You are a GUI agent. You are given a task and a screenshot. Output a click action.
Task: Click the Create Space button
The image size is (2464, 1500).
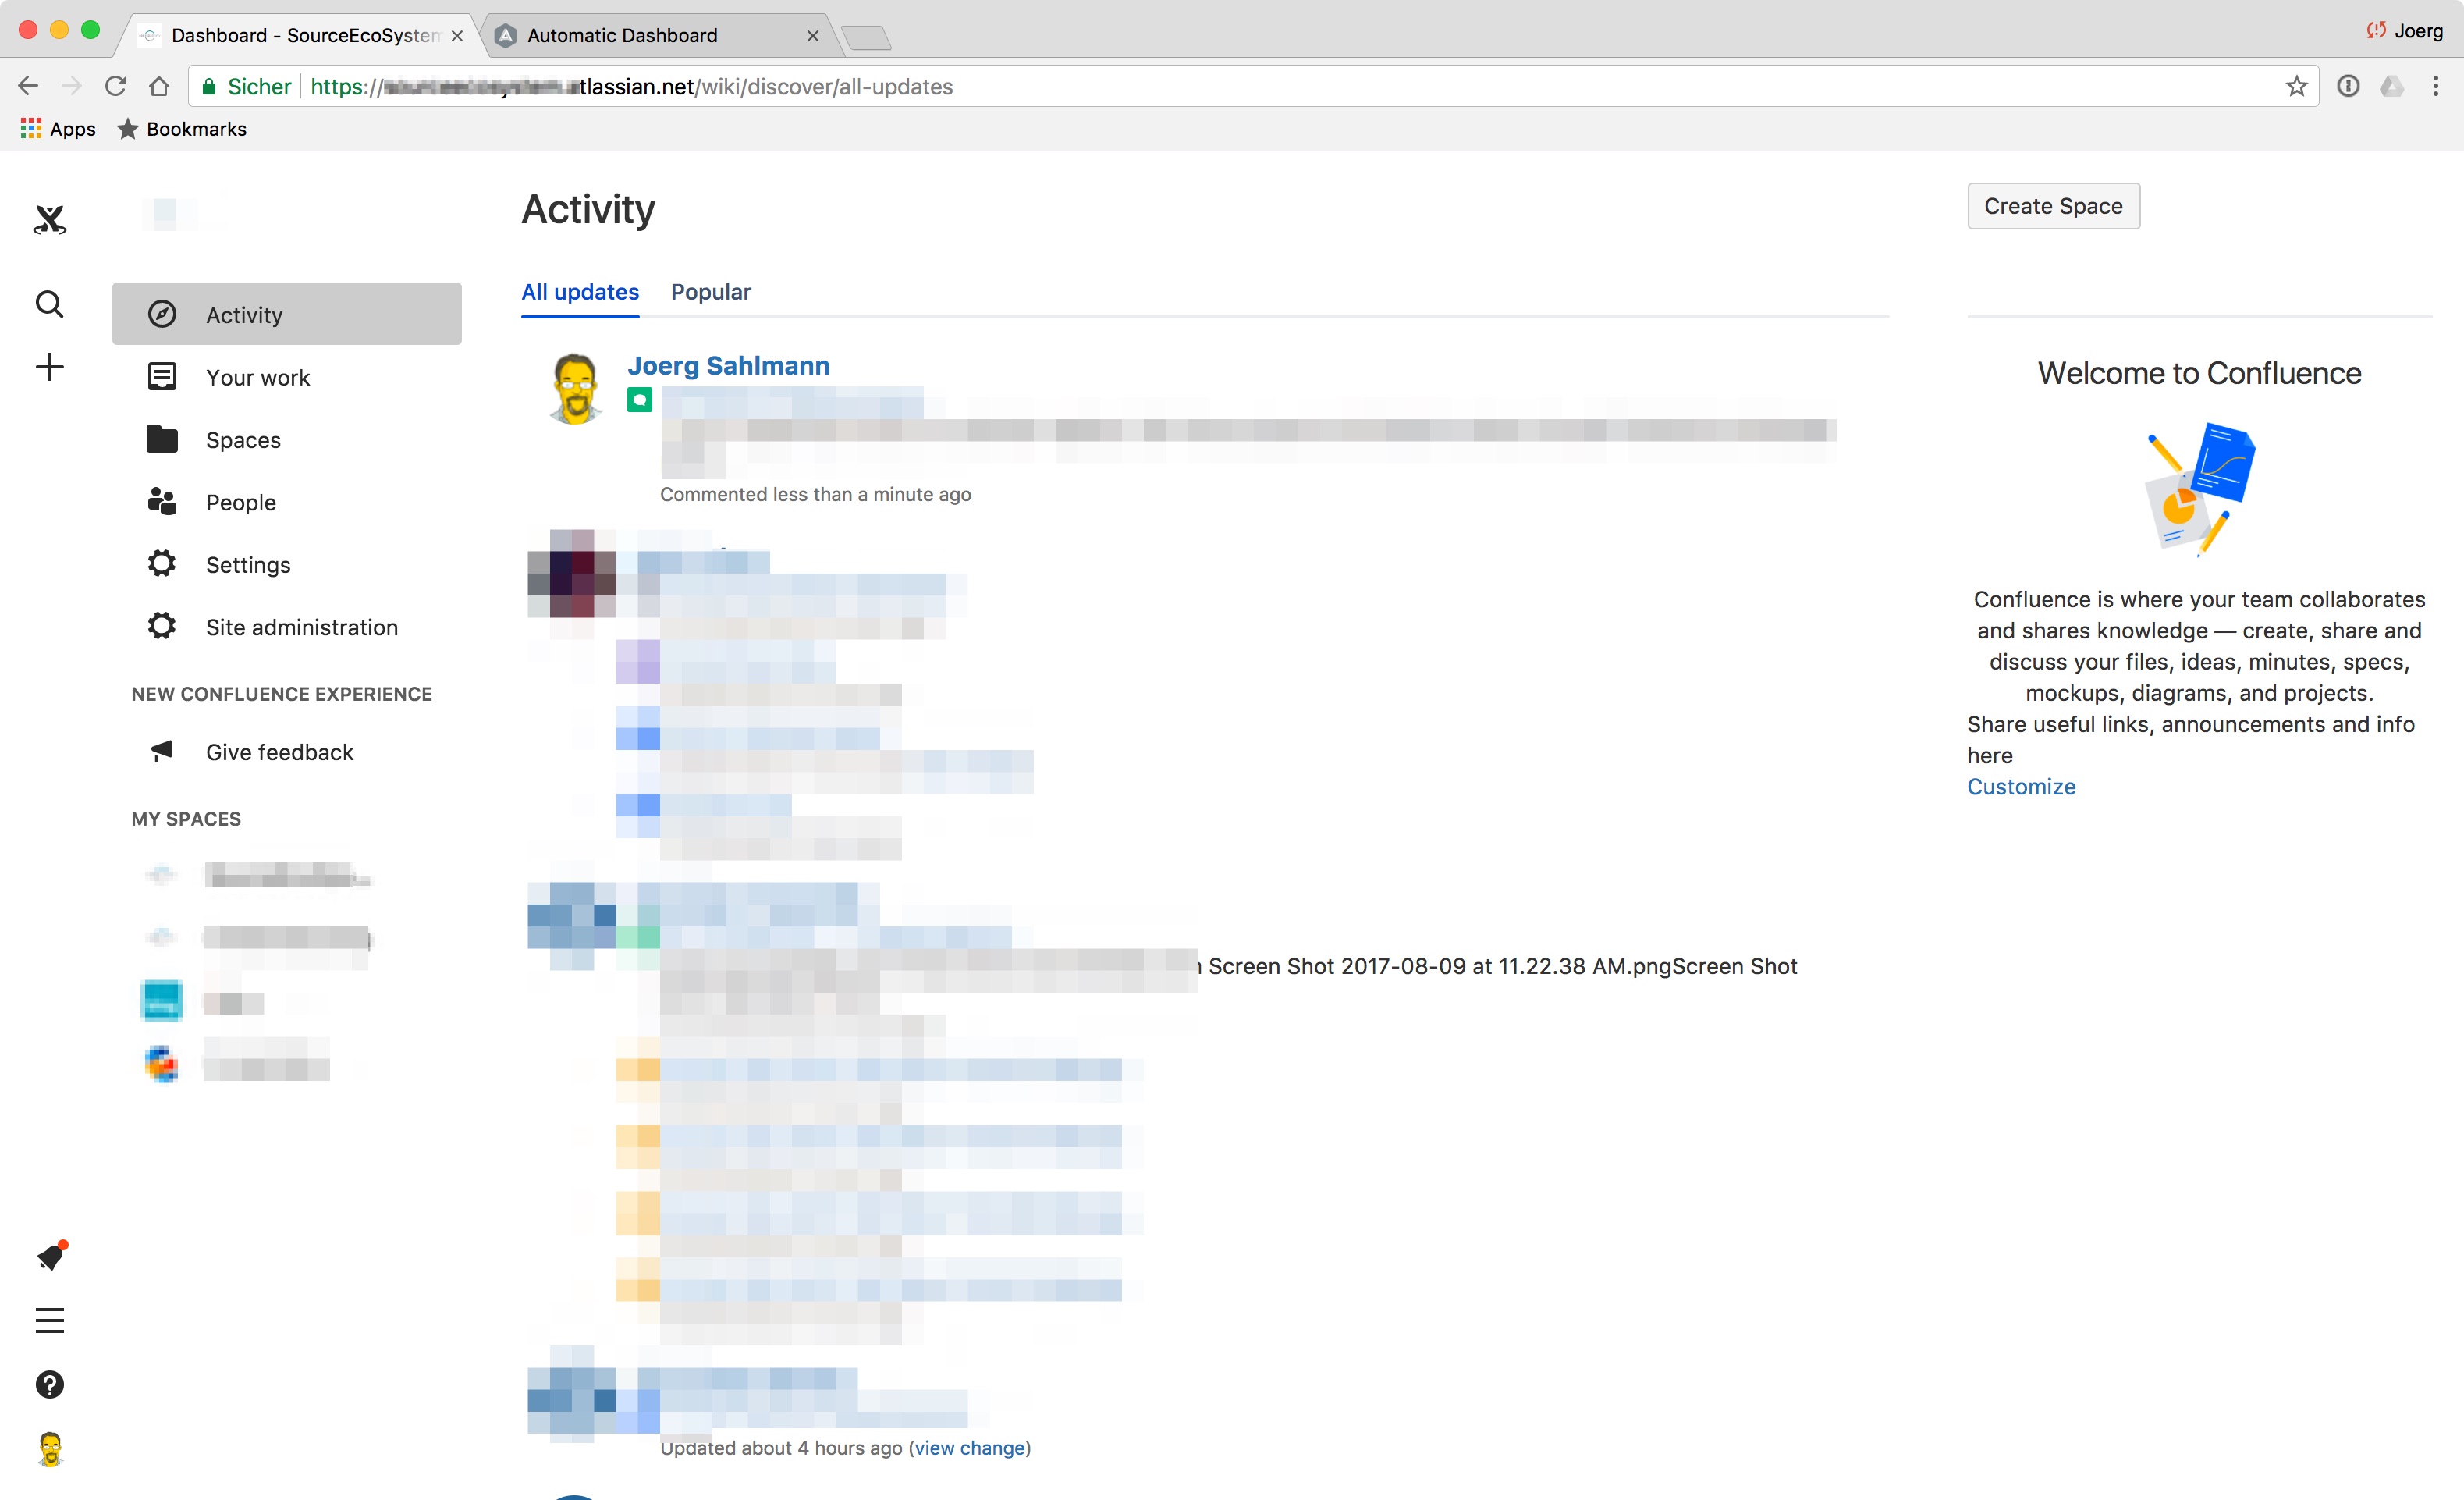pos(2053,206)
